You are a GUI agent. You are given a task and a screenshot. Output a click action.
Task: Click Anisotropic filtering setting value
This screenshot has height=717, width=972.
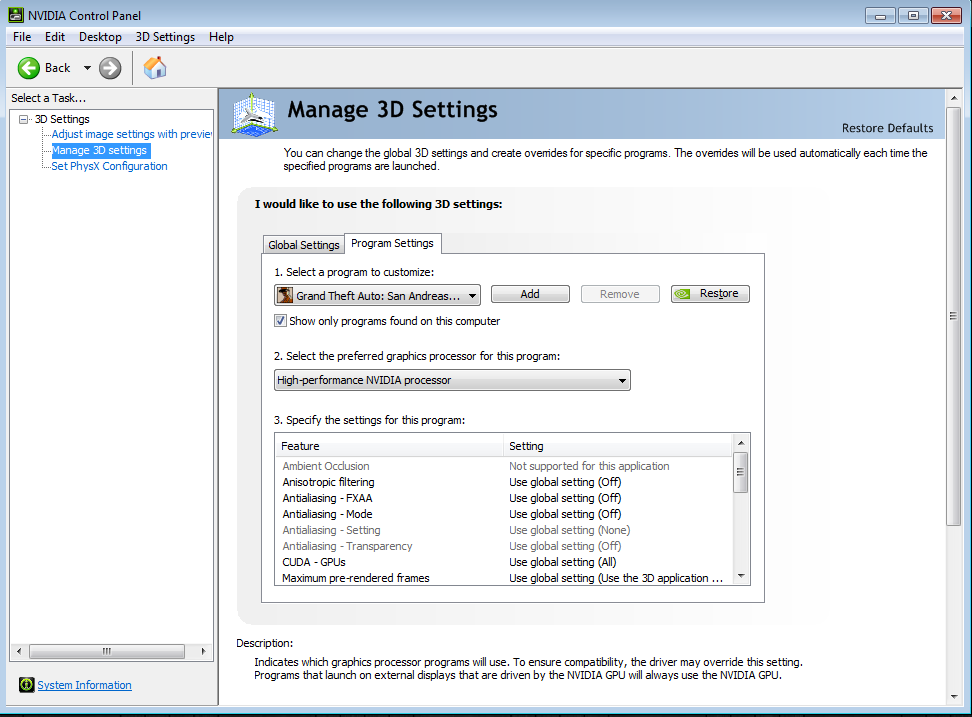click(x=565, y=482)
